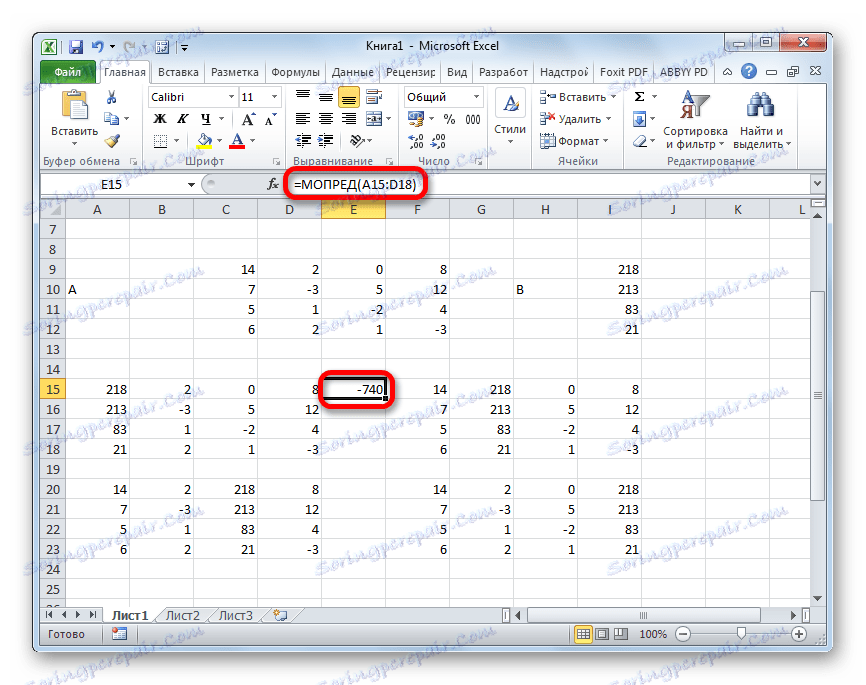Viewport: 866px width, 685px height.
Task: Select column E header
Action: point(353,209)
